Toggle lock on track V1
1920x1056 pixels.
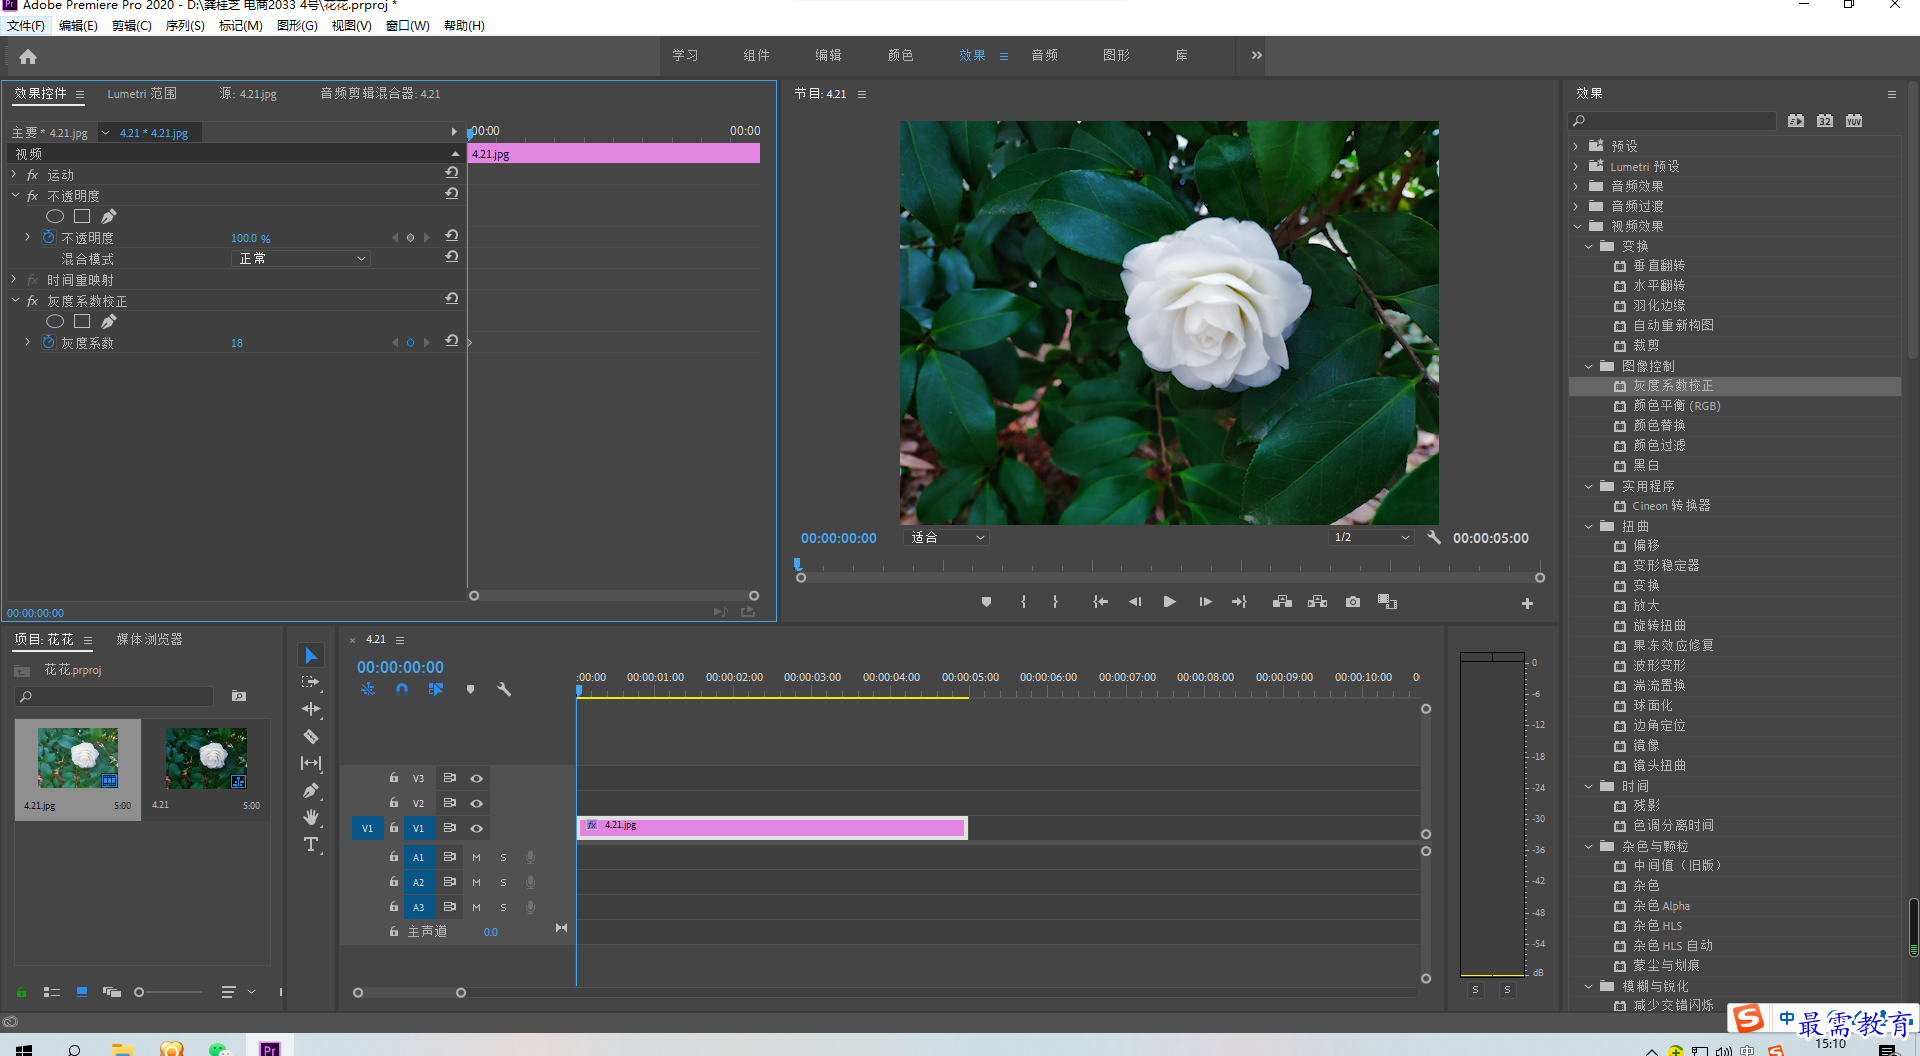(x=394, y=827)
